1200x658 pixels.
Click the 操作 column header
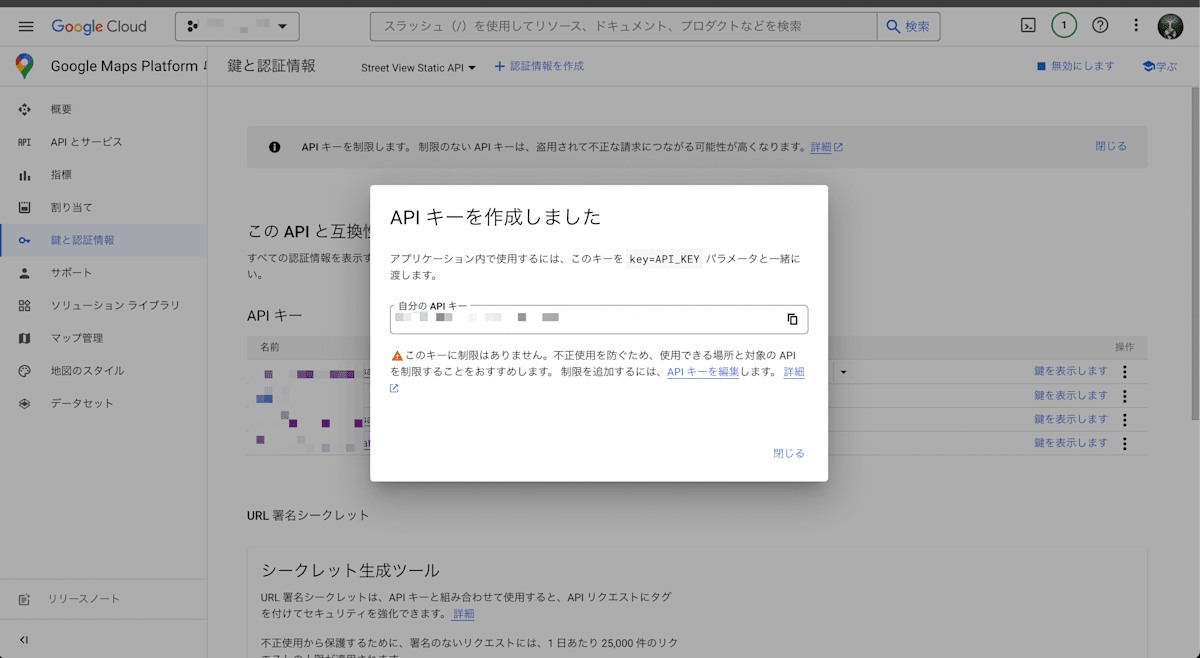tap(1125, 347)
